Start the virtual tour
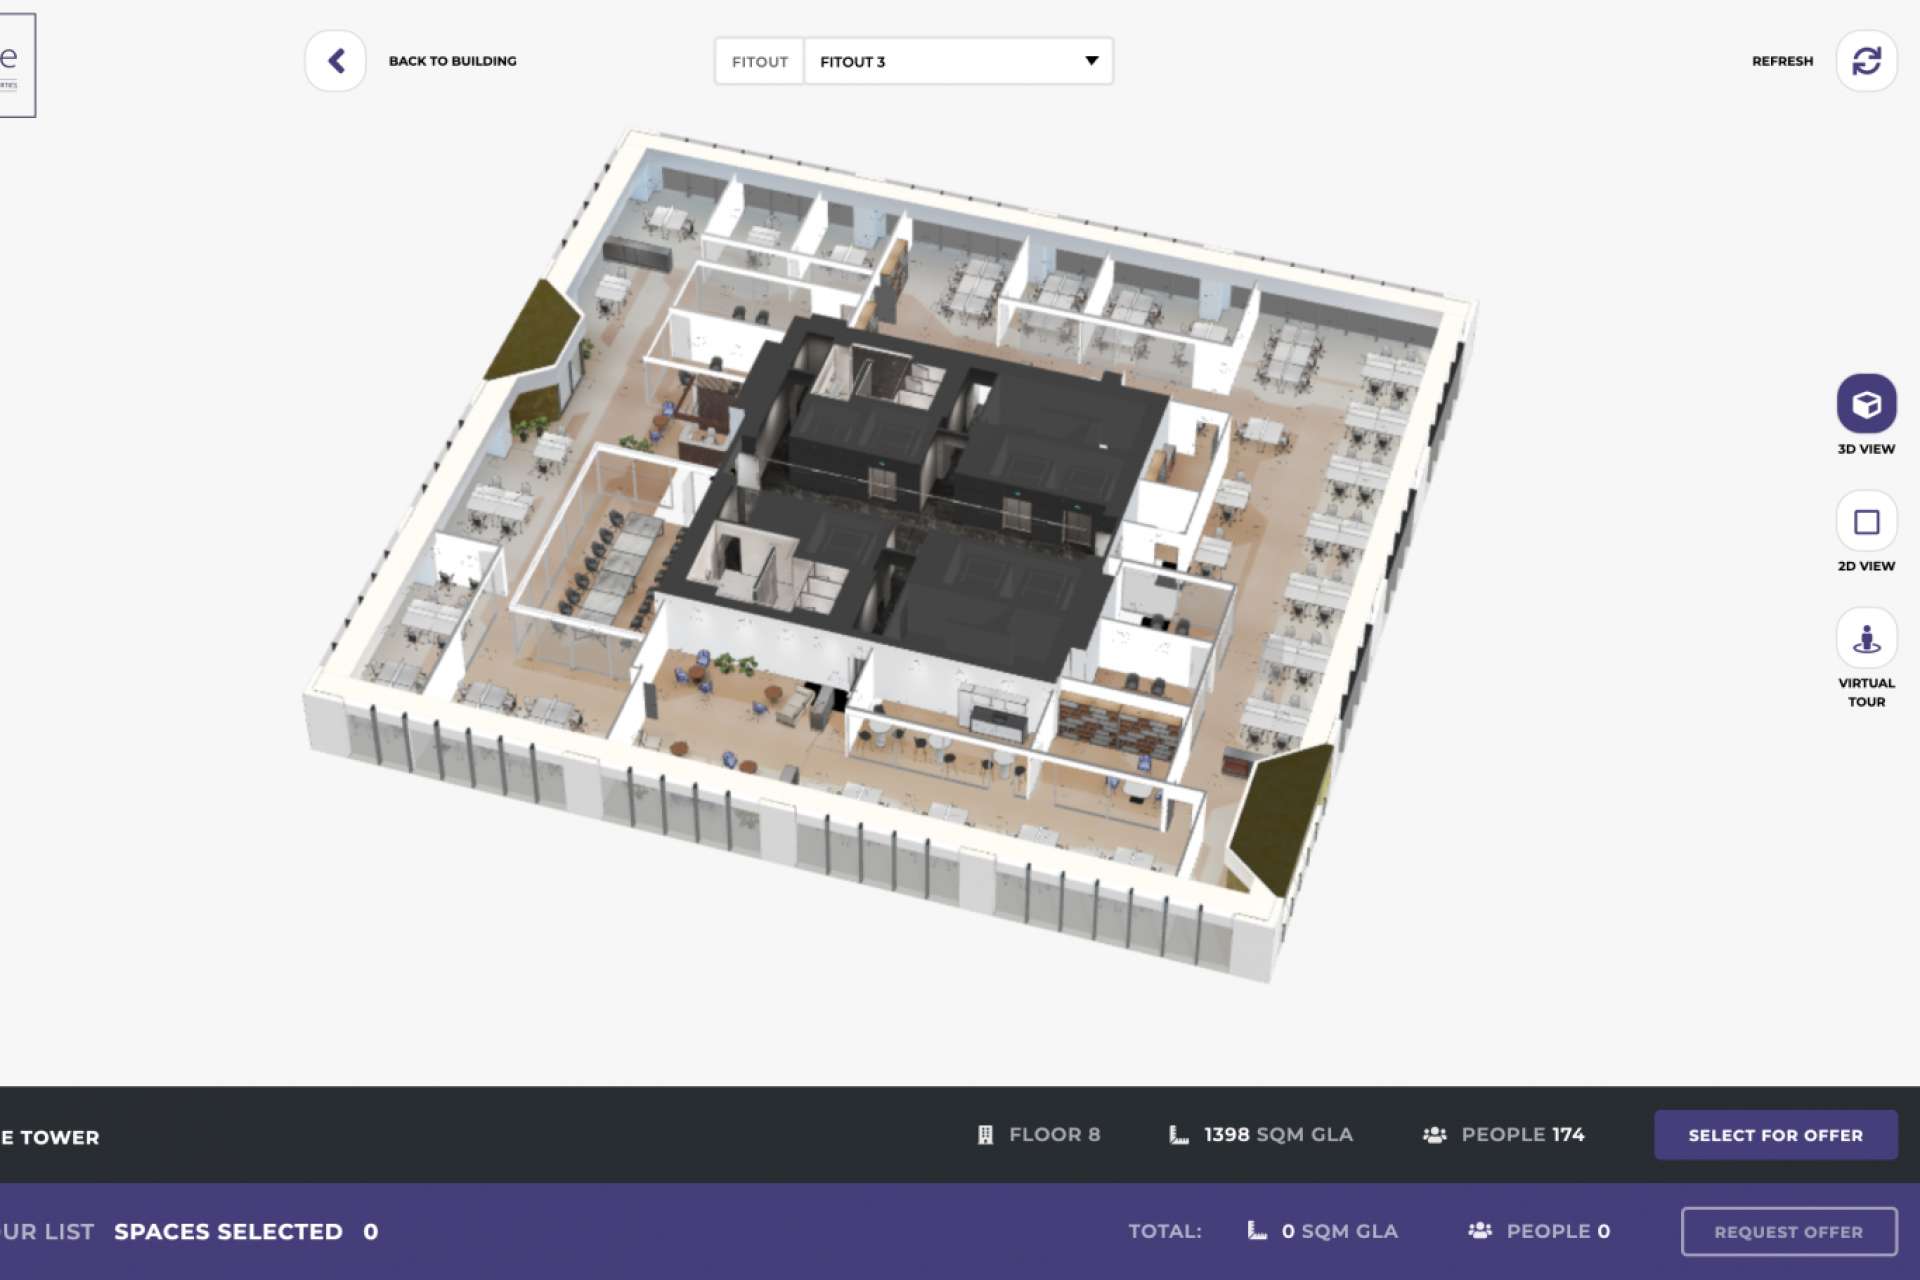This screenshot has width=1920, height=1280. [x=1866, y=638]
